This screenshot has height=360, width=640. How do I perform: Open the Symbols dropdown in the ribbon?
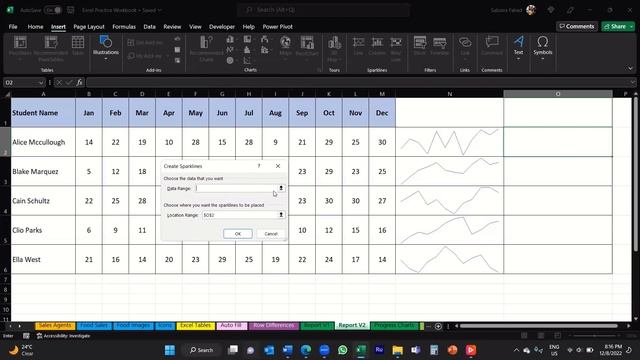click(x=542, y=48)
